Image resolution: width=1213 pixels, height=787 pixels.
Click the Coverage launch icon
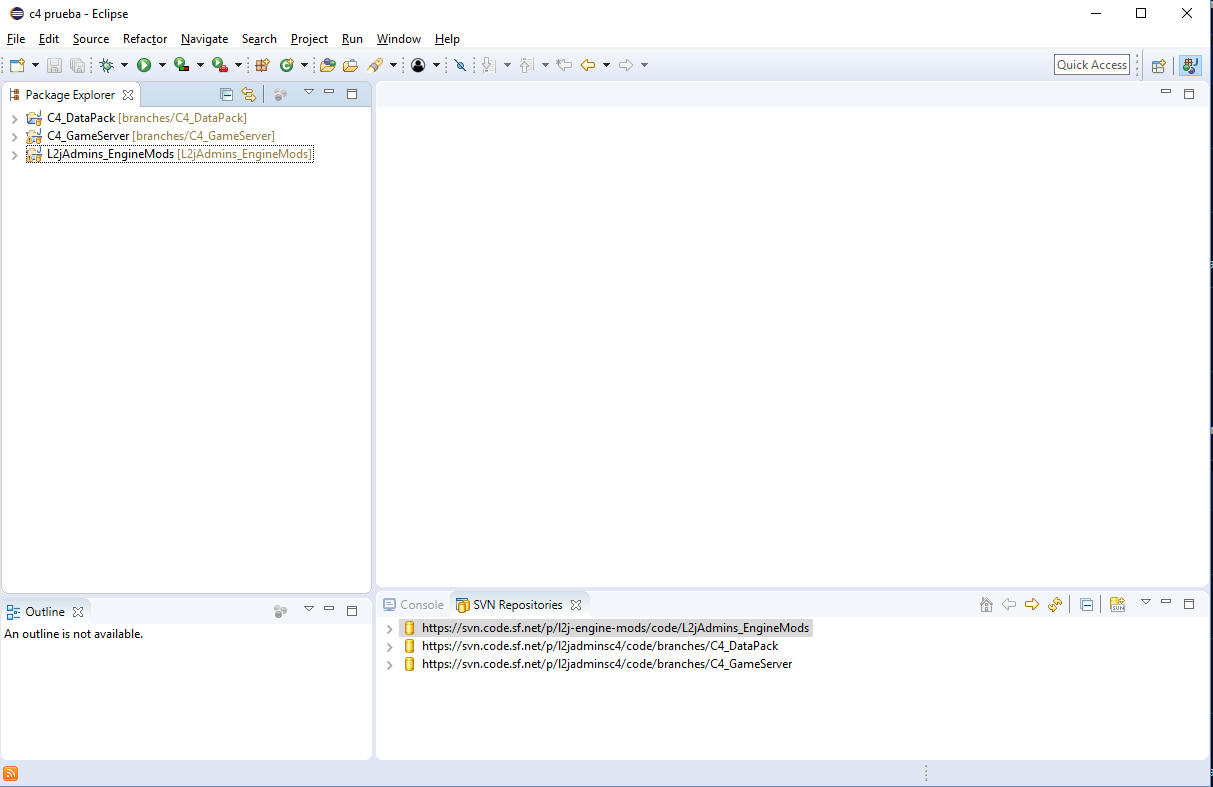(x=181, y=65)
